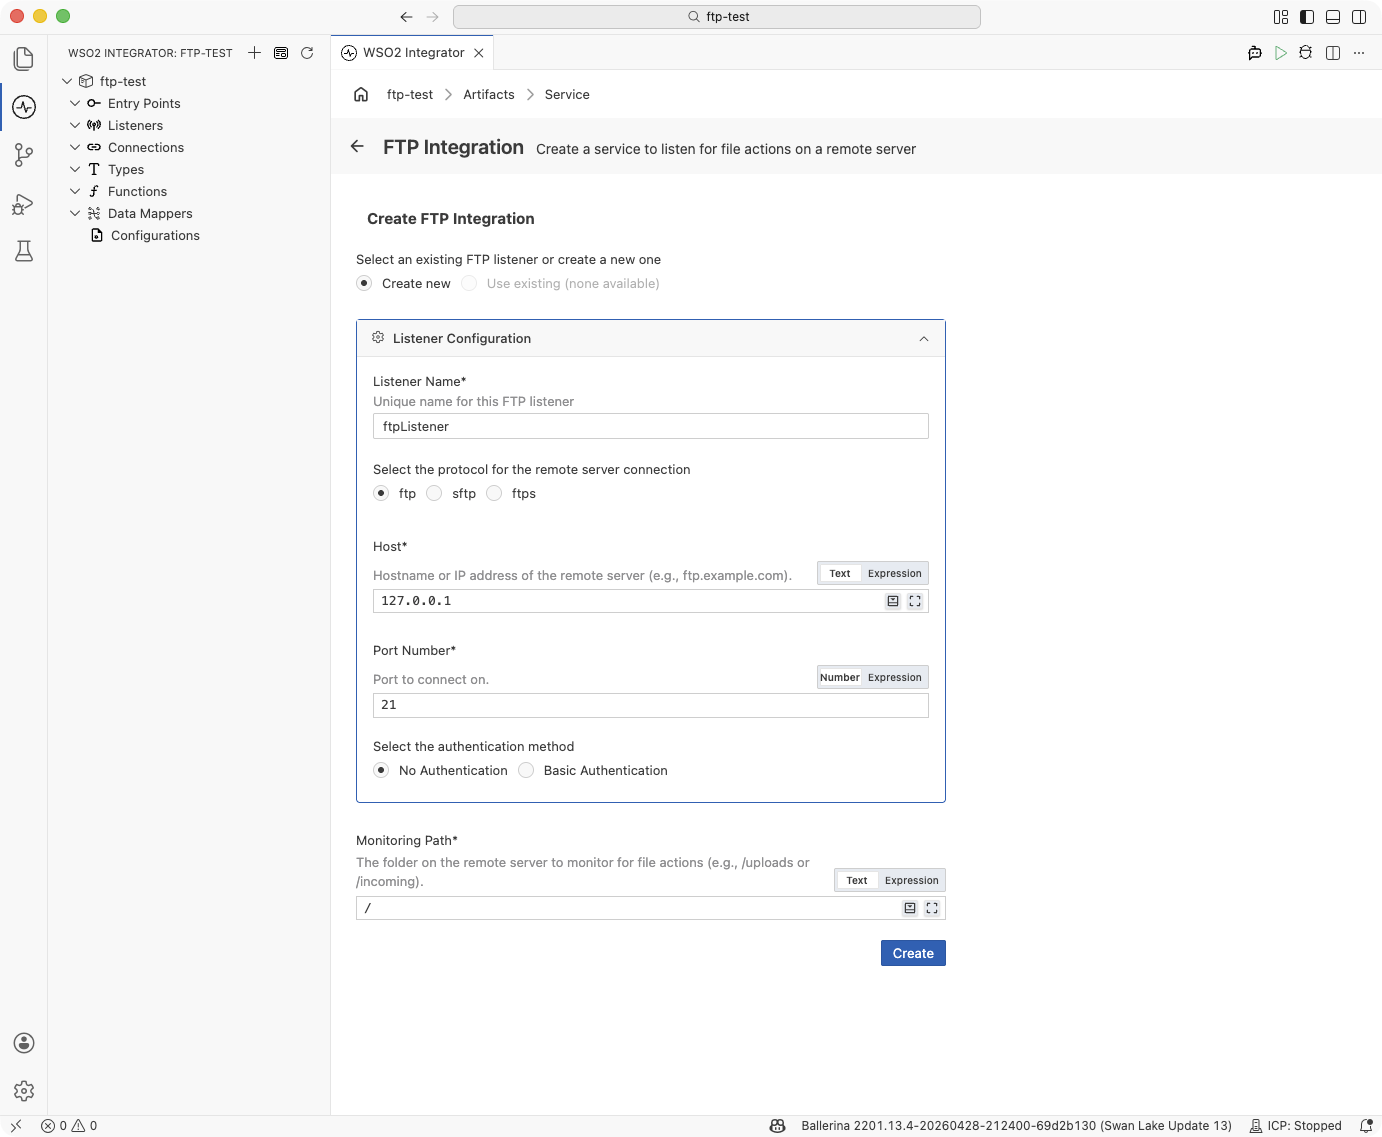Click the home icon in breadcrumb
This screenshot has width=1382, height=1137.
[x=361, y=94]
